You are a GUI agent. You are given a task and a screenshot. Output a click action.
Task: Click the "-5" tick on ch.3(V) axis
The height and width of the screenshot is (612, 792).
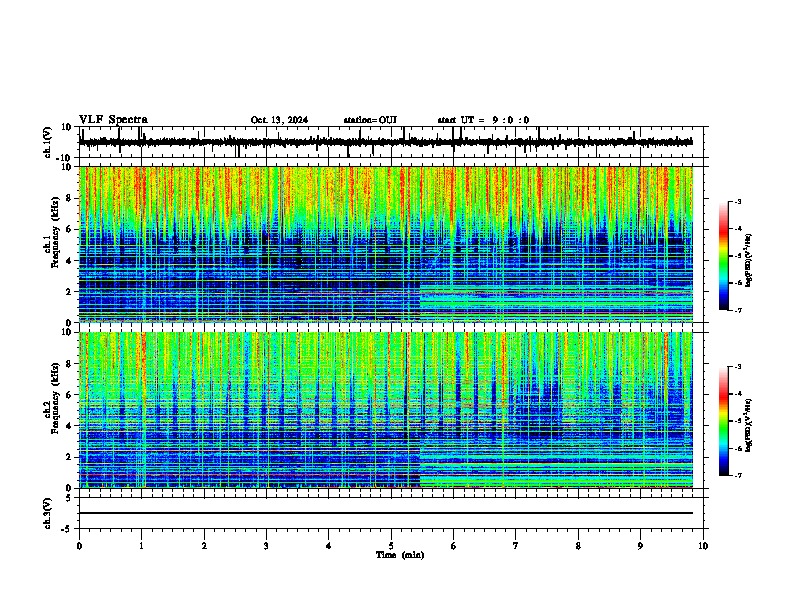(68, 529)
